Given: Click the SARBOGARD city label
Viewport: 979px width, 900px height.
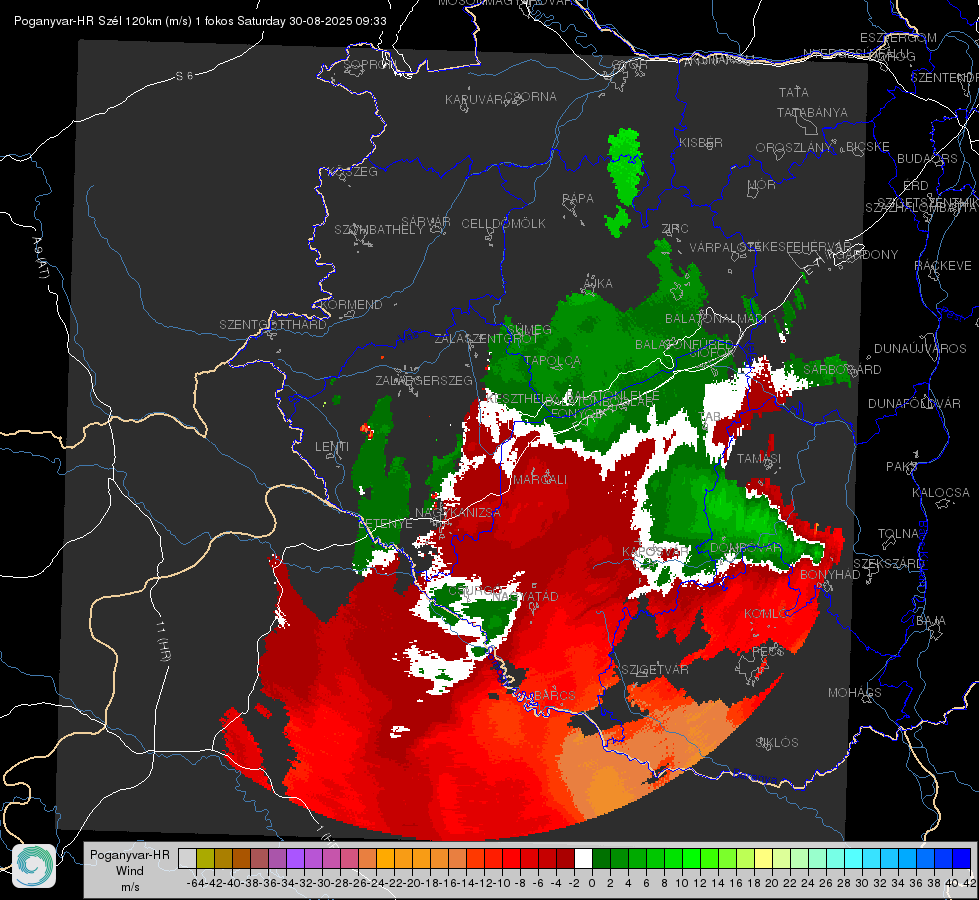Looking at the screenshot, I should pyautogui.click(x=842, y=370).
